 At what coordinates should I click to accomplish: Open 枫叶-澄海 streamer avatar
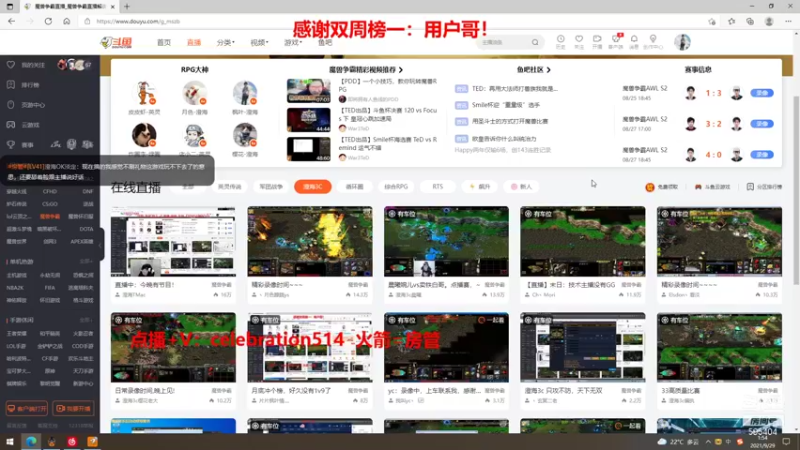(x=245, y=93)
